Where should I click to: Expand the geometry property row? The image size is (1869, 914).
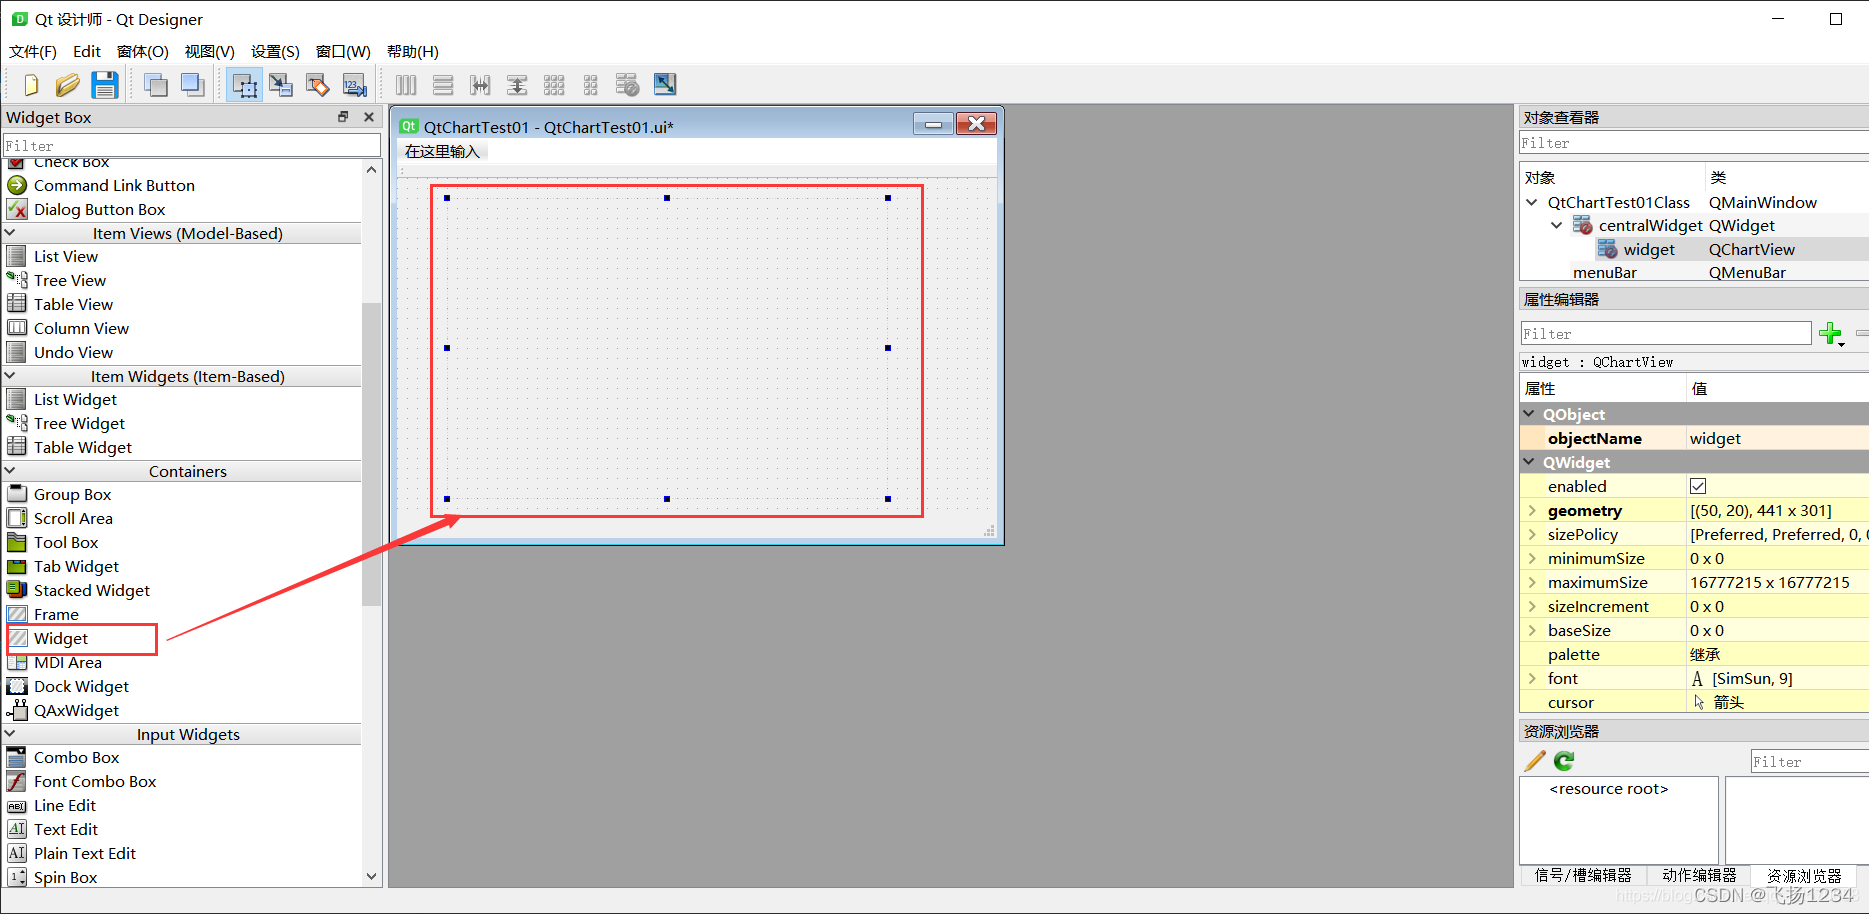tap(1533, 510)
